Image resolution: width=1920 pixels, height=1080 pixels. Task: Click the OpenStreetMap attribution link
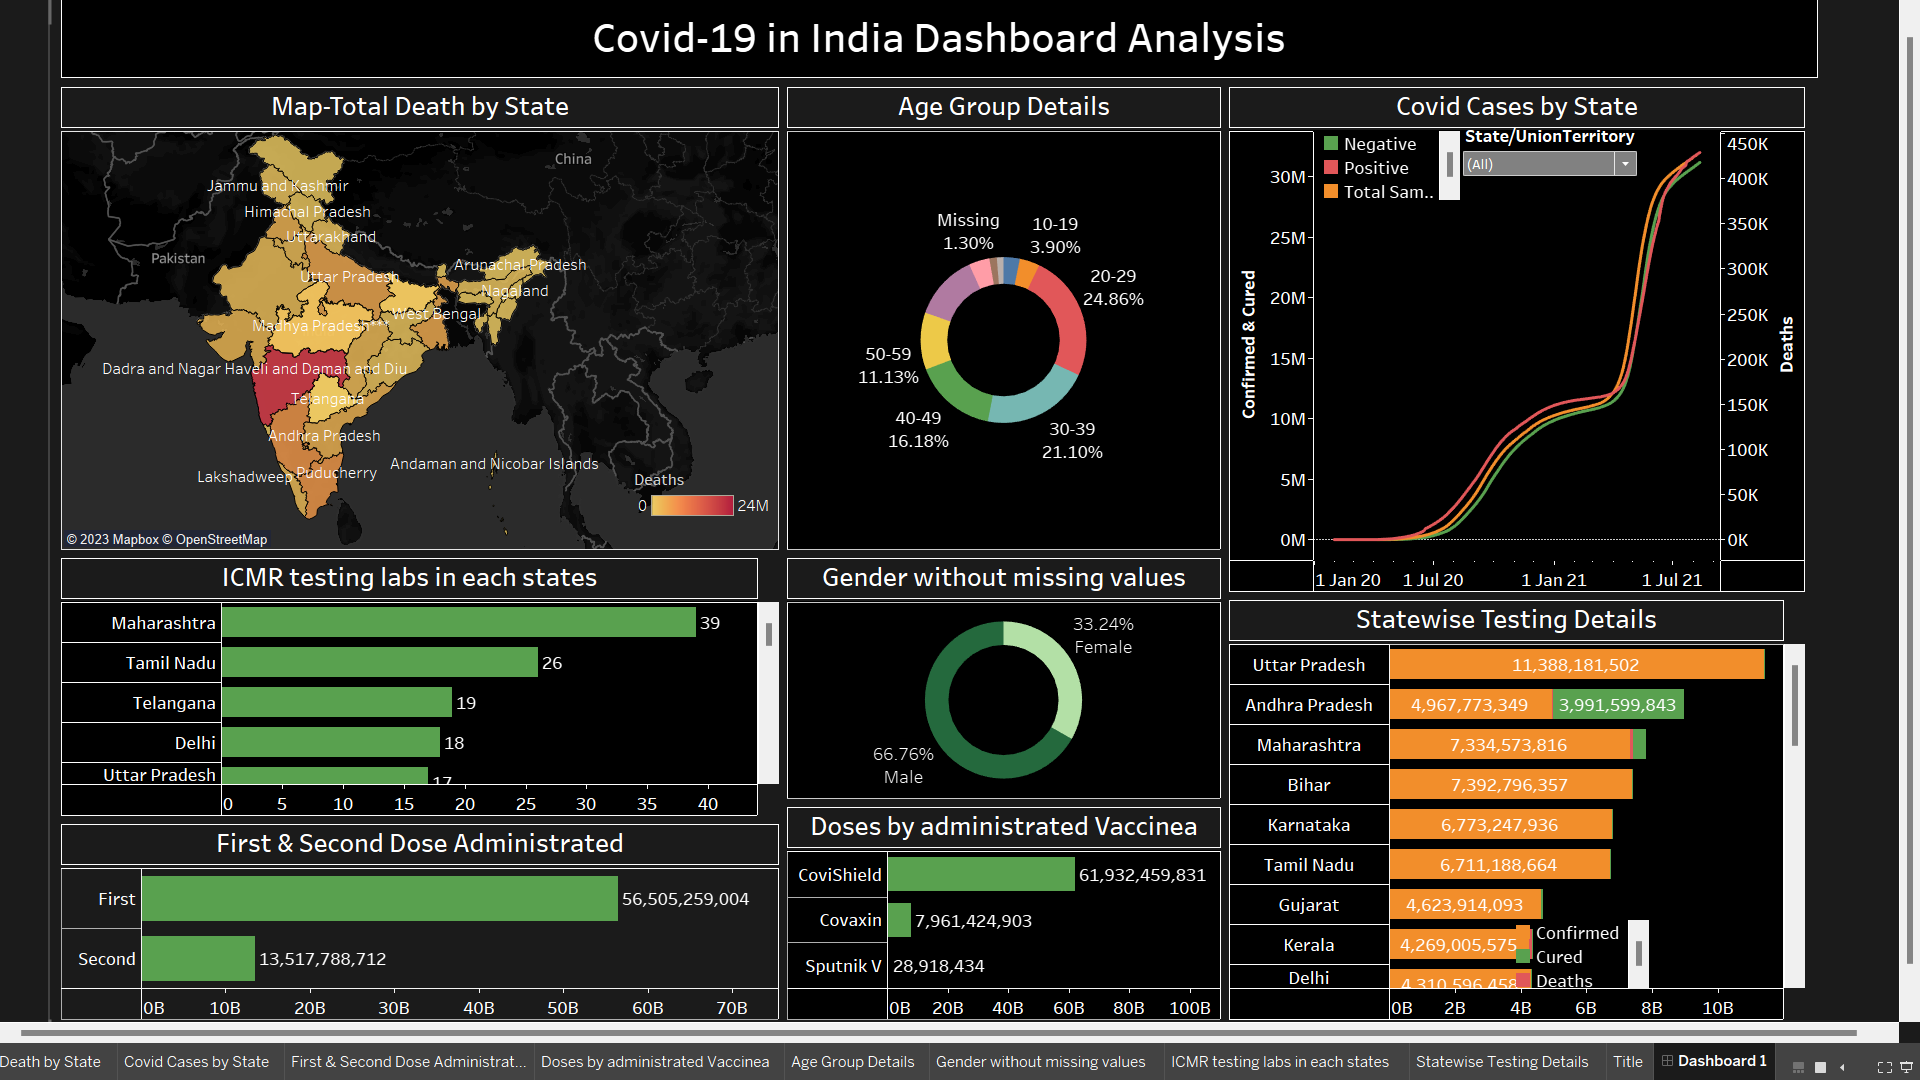(221, 539)
